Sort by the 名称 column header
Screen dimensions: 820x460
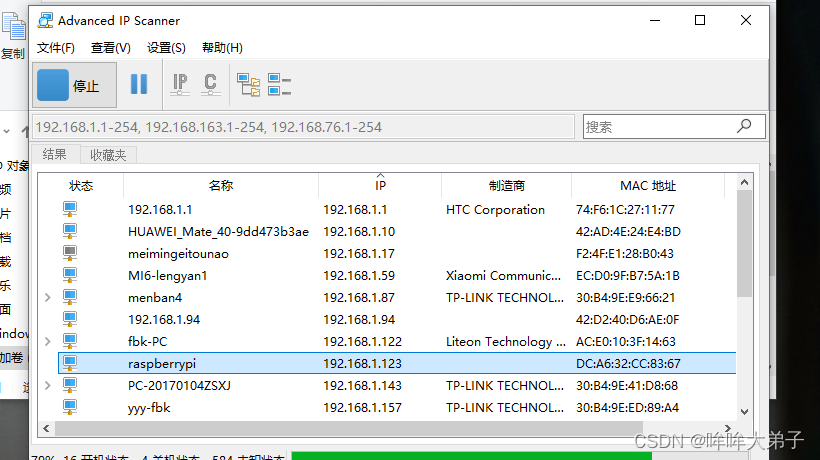click(221, 186)
